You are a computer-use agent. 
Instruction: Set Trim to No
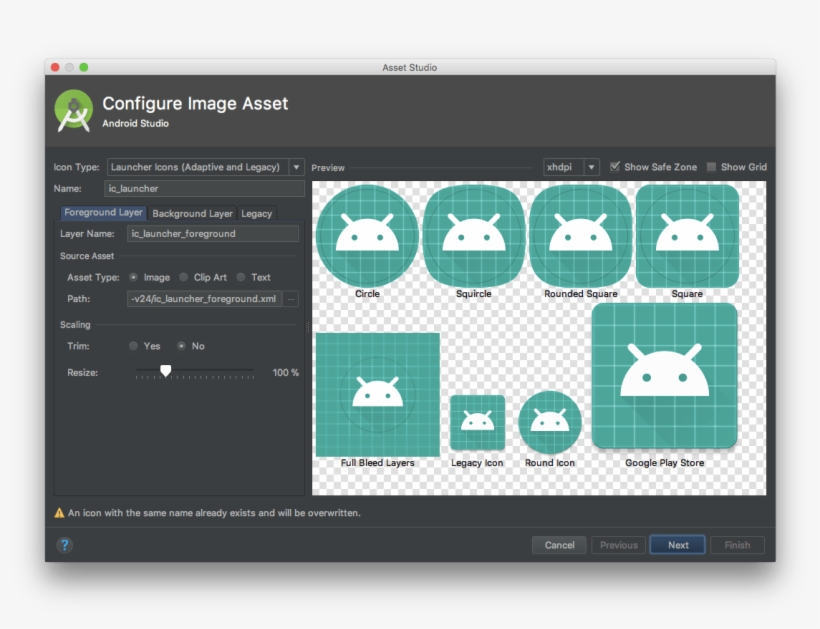(x=181, y=346)
